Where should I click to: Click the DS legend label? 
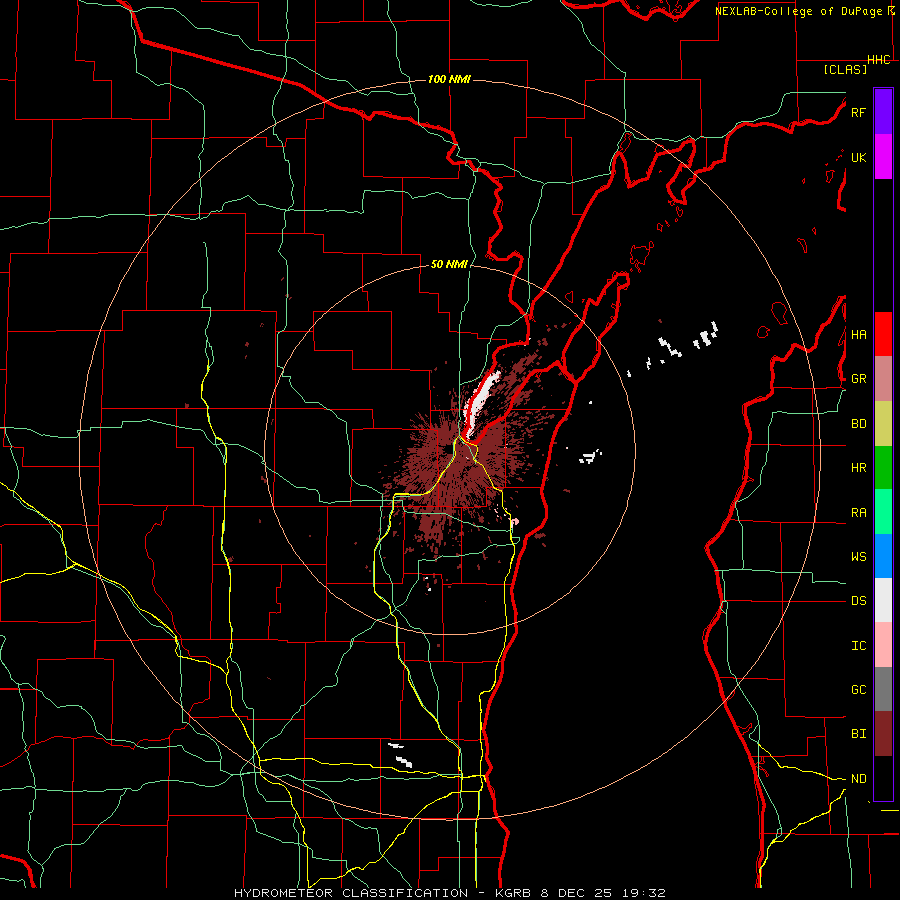click(858, 601)
